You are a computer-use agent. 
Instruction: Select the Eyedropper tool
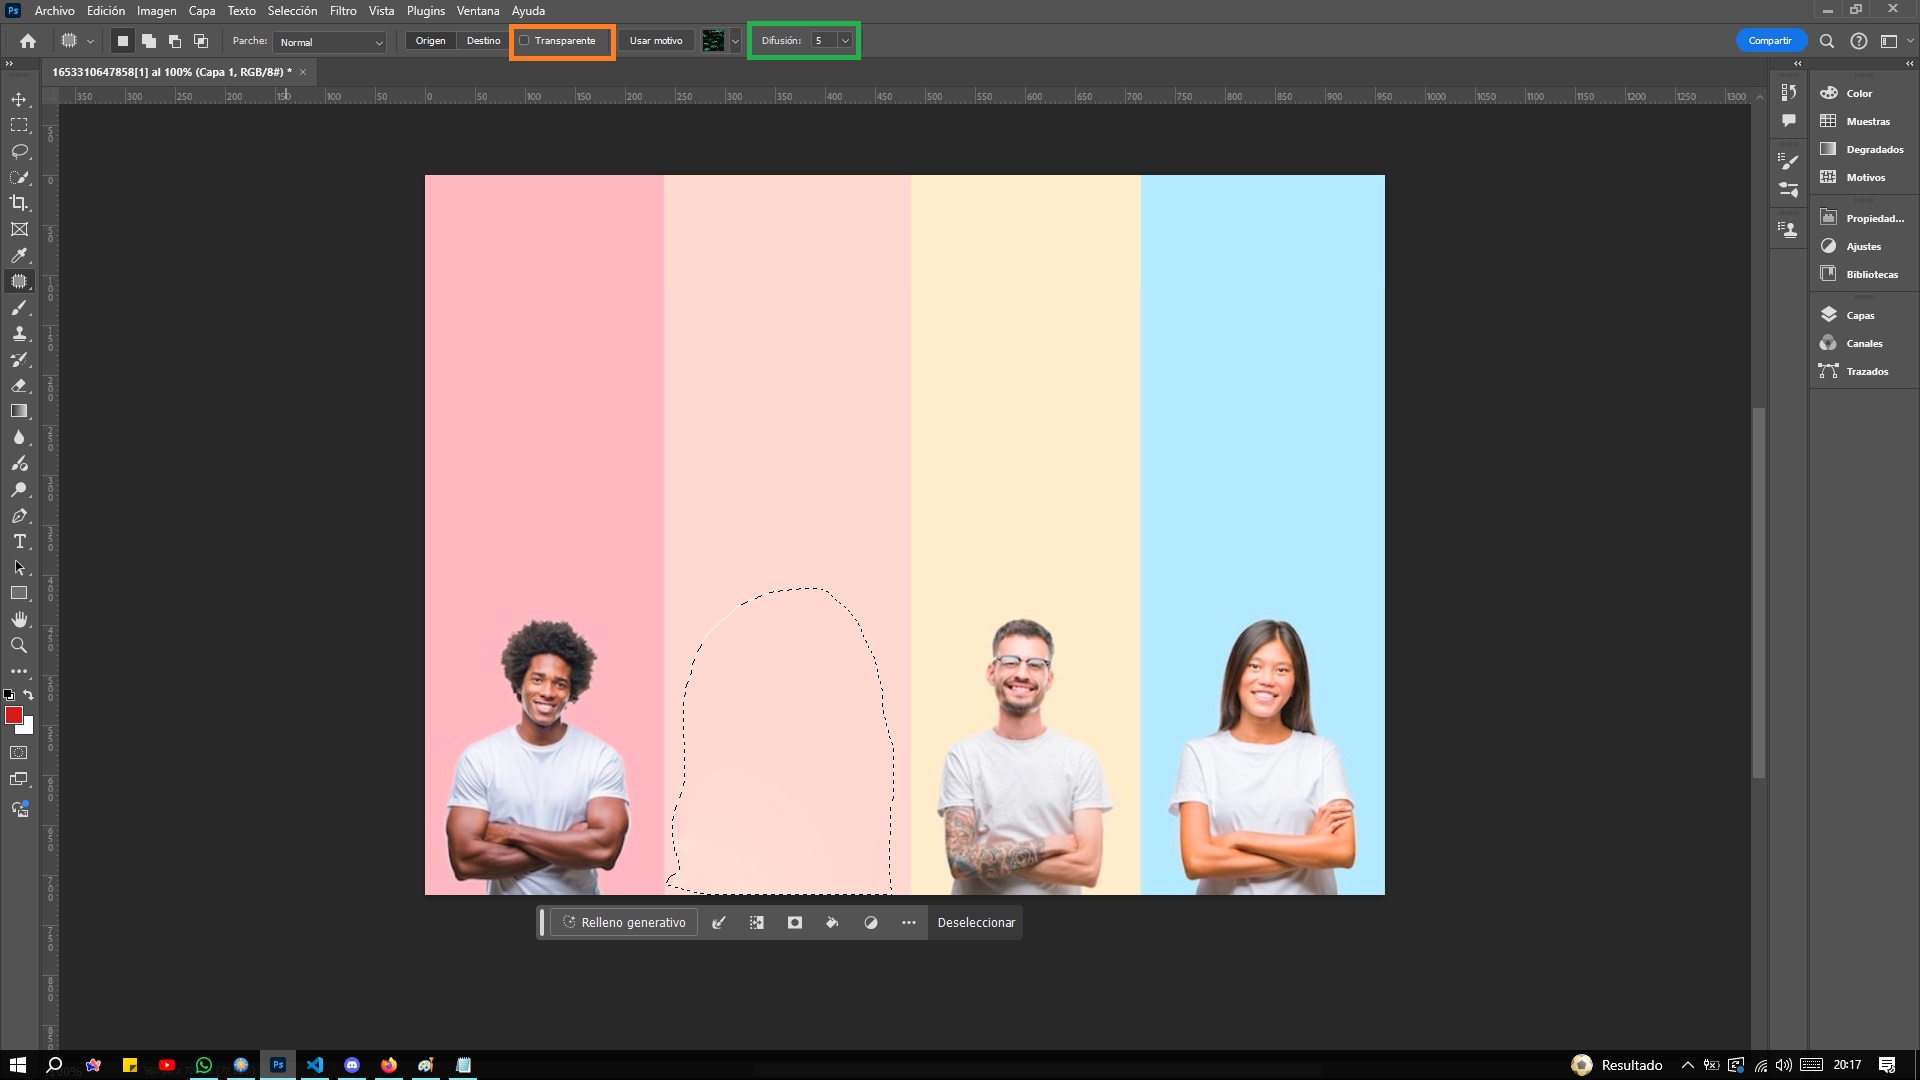[x=19, y=255]
